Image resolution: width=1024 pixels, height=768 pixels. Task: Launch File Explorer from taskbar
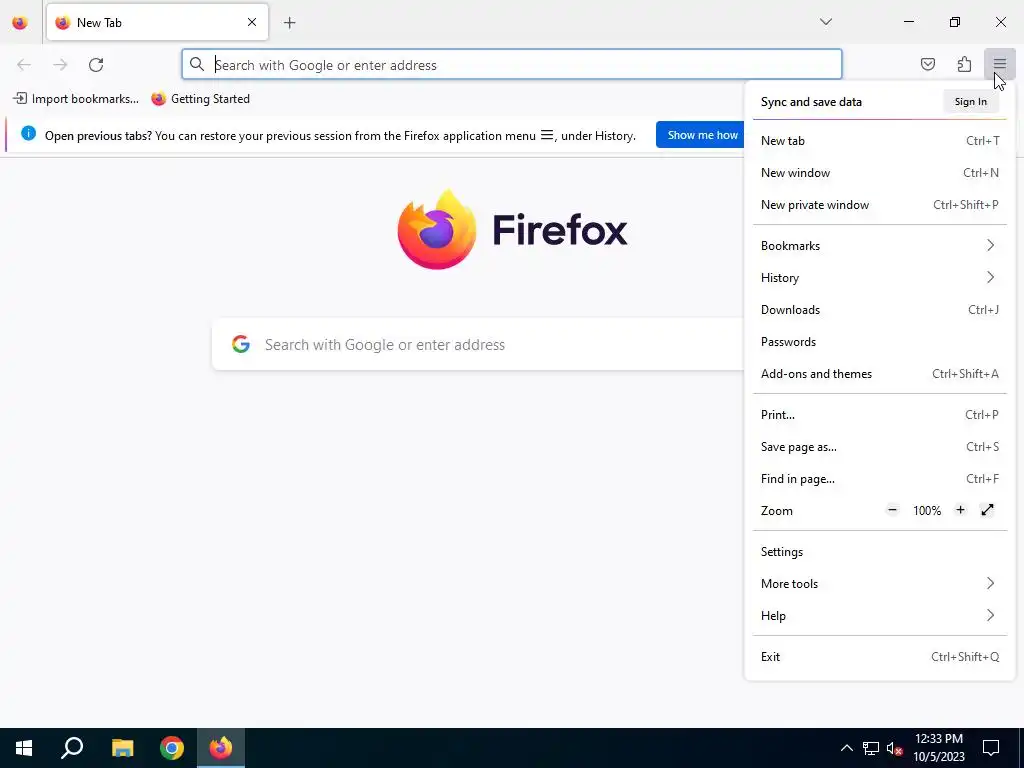(x=122, y=748)
